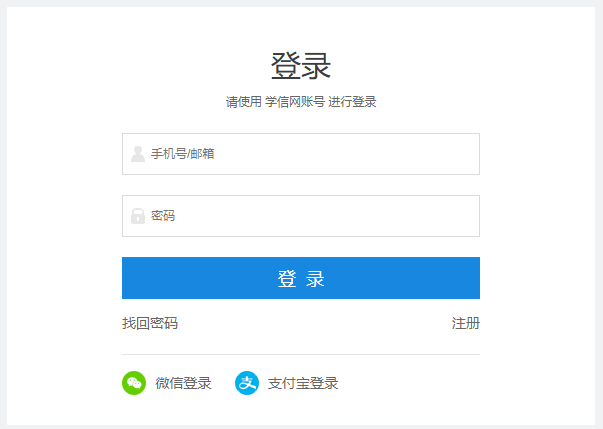This screenshot has width=603, height=429.
Task: Click the horizontal divider above social logins
Action: (x=300, y=354)
